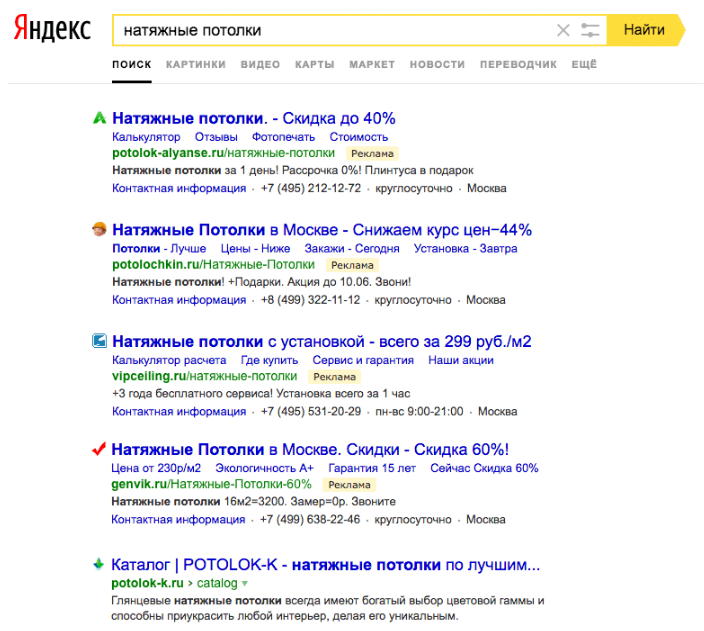704x631 pixels.
Task: Click the potolok-k.ru green arrow favicon
Action: pos(98,564)
